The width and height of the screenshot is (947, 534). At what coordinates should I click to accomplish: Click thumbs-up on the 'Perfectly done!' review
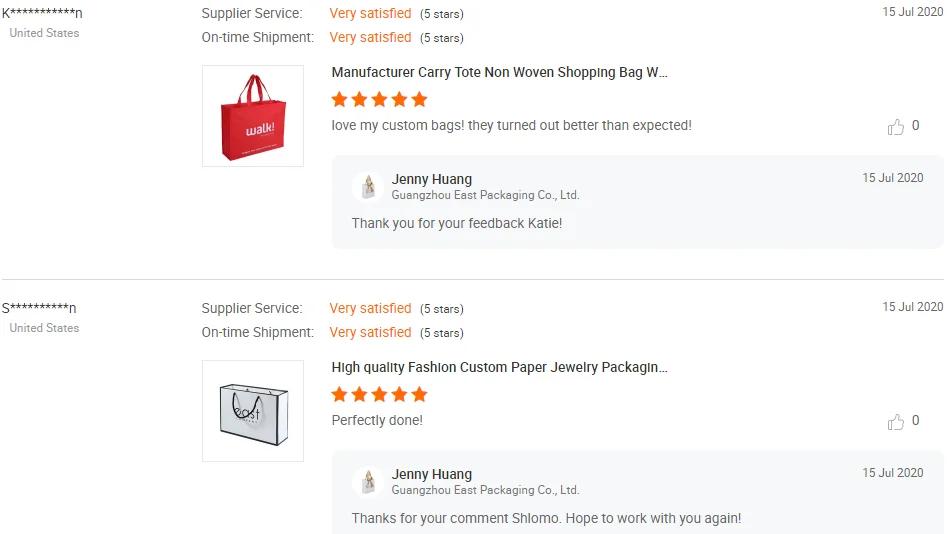tap(896, 422)
